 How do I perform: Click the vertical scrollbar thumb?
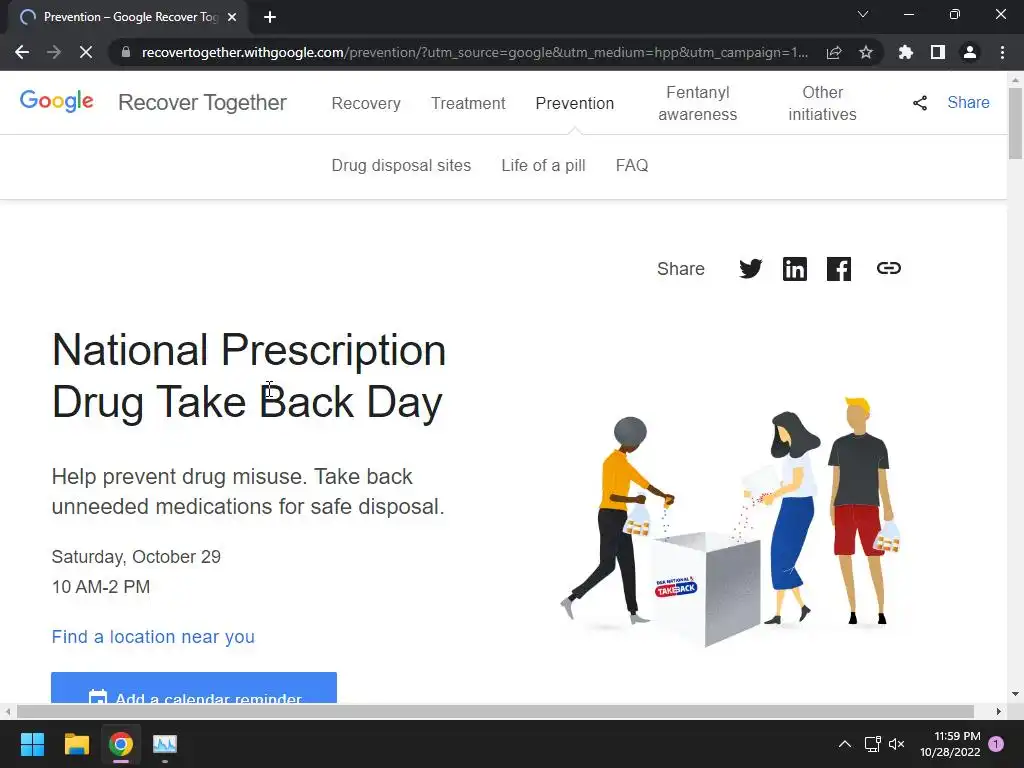(1015, 123)
